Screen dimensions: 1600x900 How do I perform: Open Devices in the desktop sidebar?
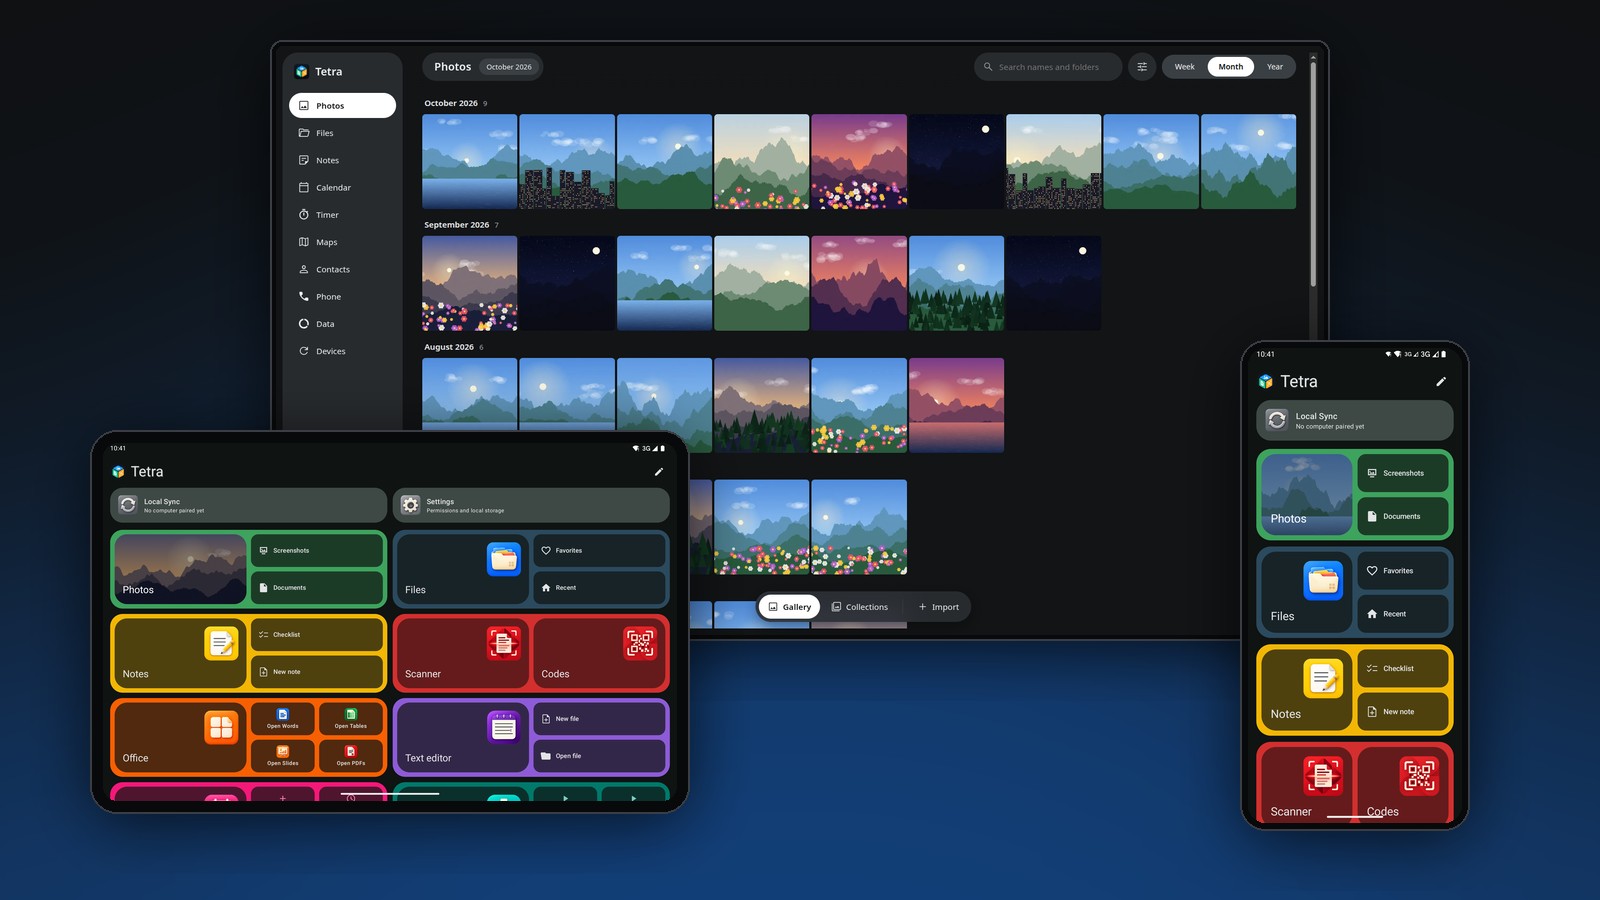tap(342, 351)
